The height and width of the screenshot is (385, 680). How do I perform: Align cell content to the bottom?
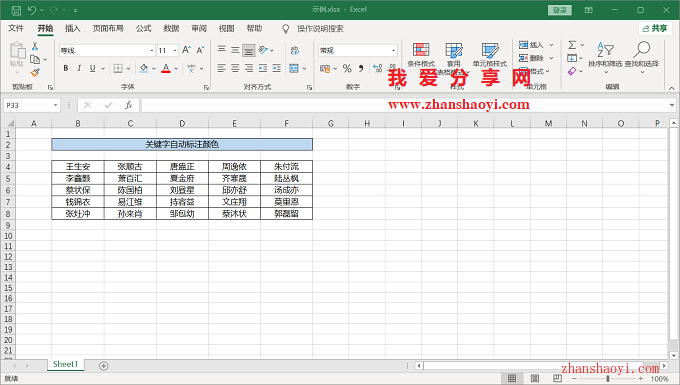pos(248,50)
